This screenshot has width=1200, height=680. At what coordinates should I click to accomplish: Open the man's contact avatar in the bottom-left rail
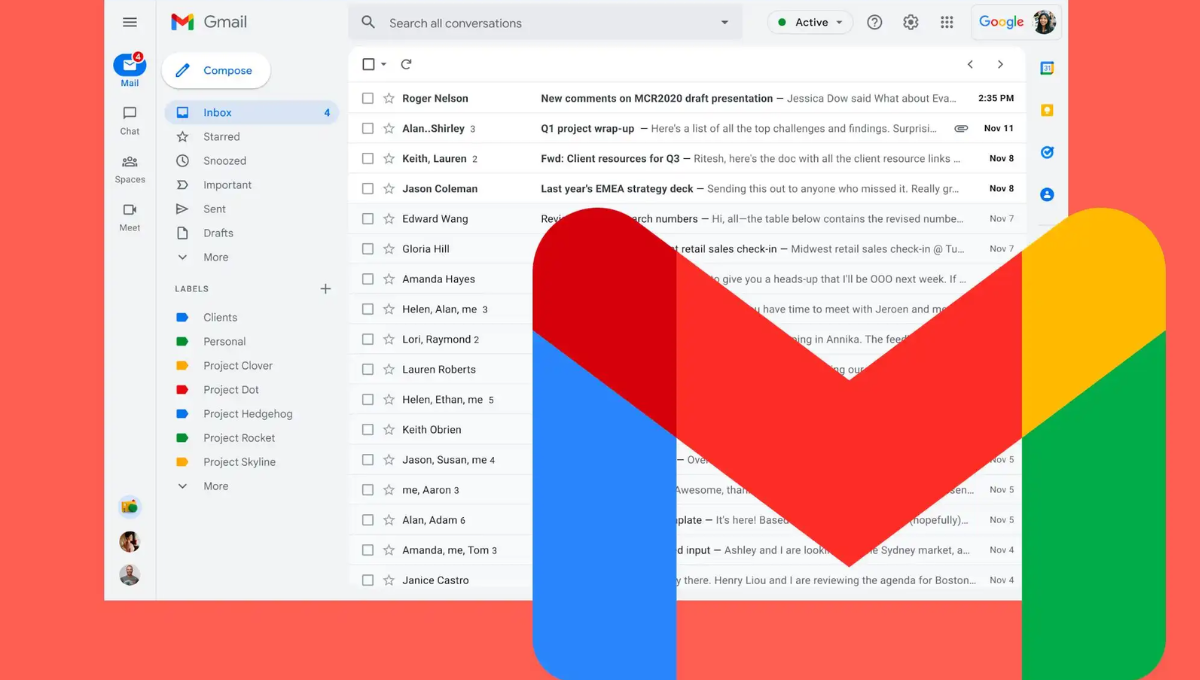point(130,575)
